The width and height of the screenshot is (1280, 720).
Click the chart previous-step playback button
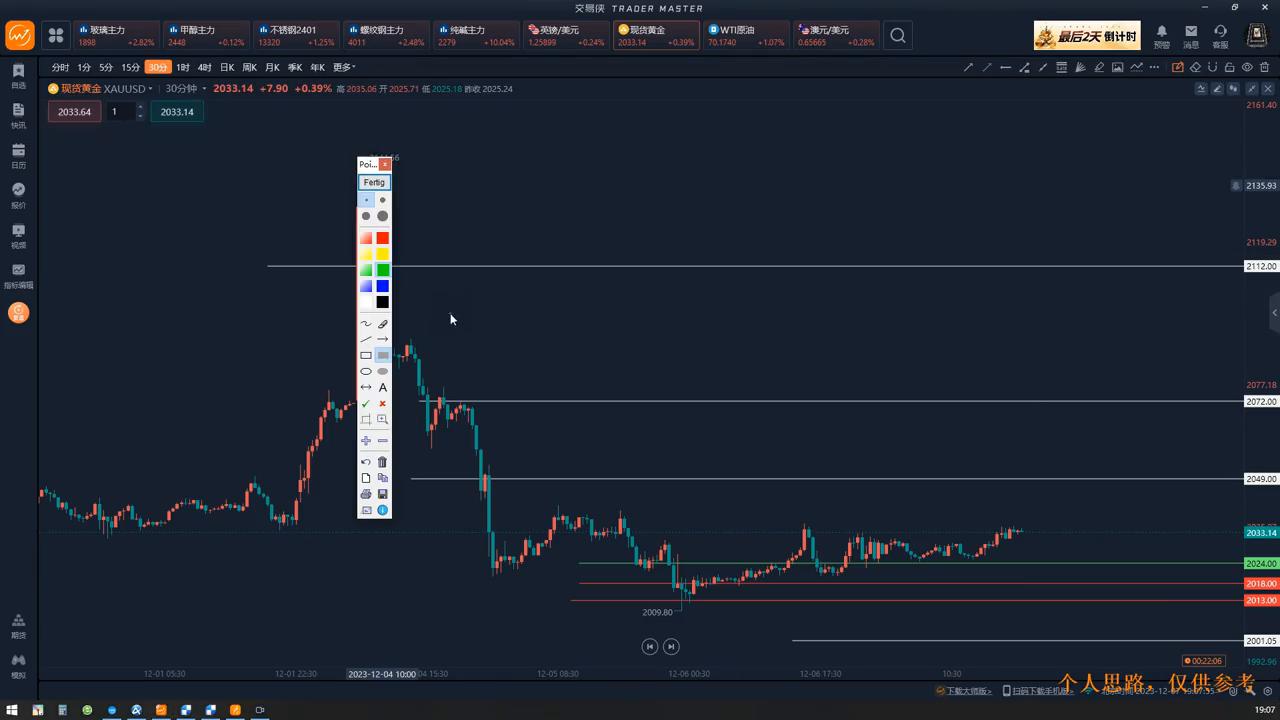coord(650,647)
